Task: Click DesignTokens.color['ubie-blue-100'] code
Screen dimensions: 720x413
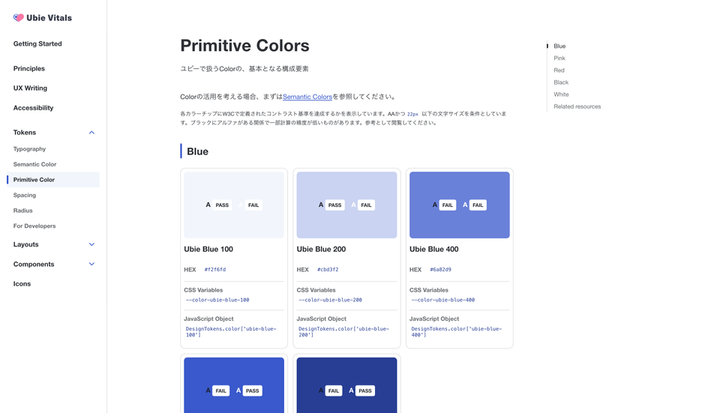Action: (231, 332)
